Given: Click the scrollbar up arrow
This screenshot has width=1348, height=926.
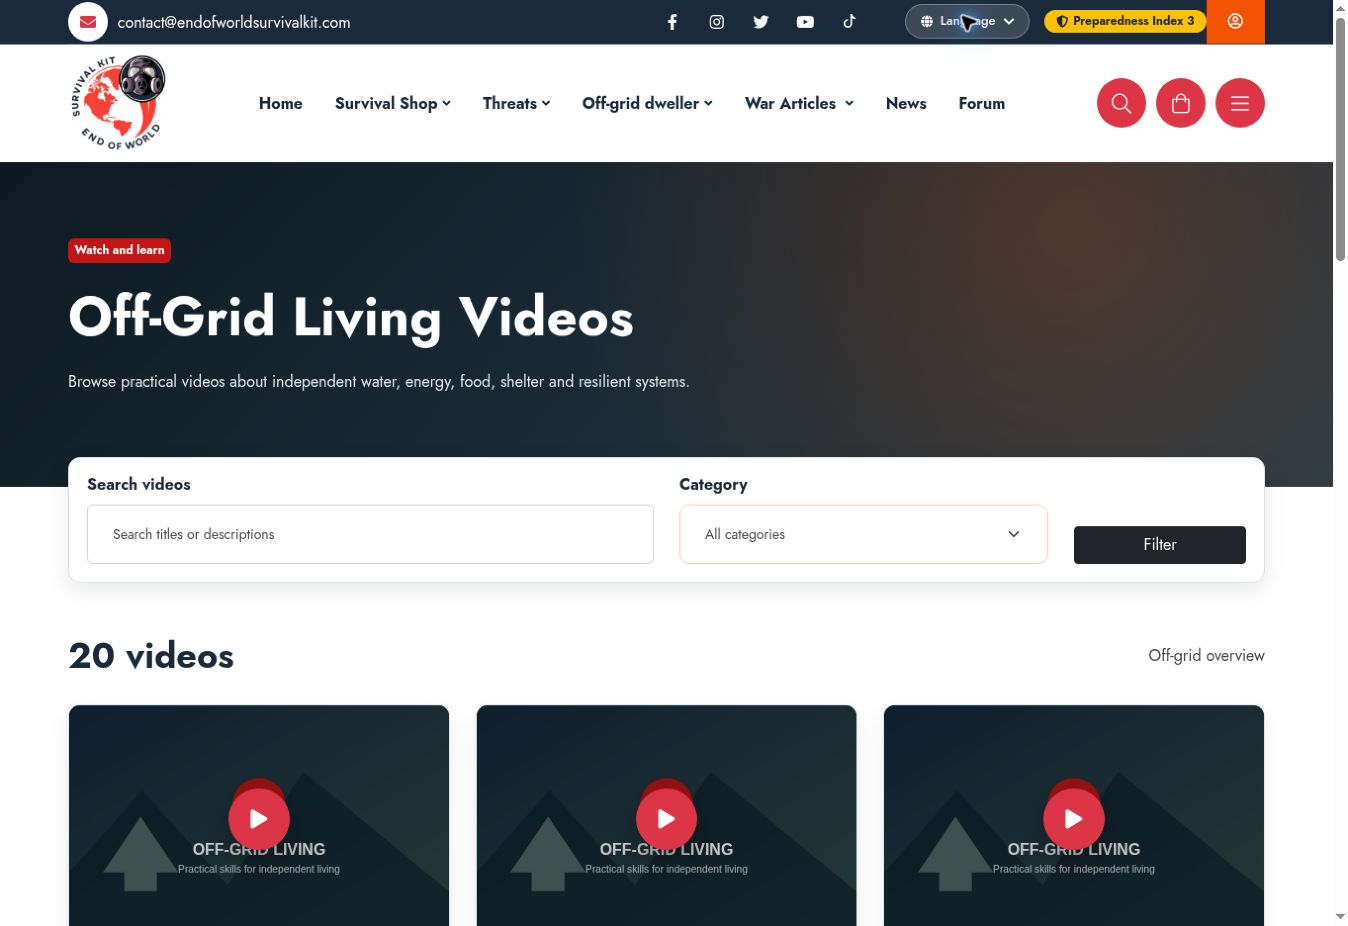Looking at the screenshot, I should click(1340, 7).
